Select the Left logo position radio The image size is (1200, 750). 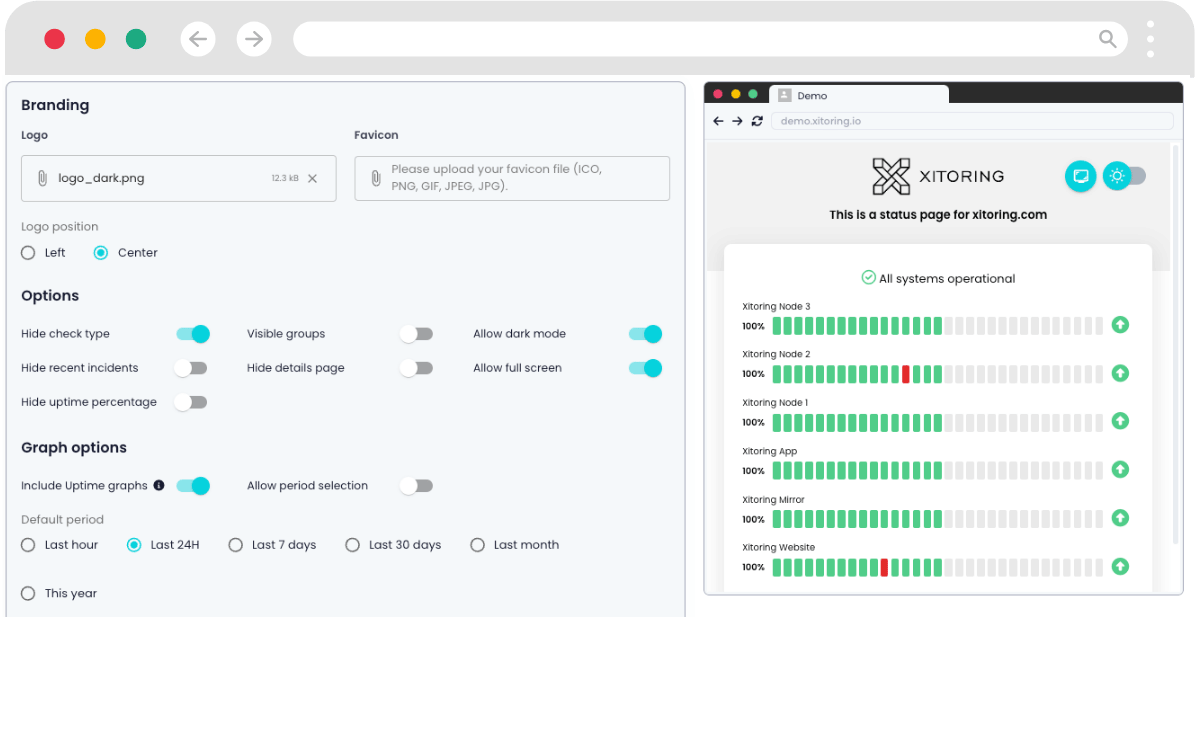pyautogui.click(x=28, y=253)
